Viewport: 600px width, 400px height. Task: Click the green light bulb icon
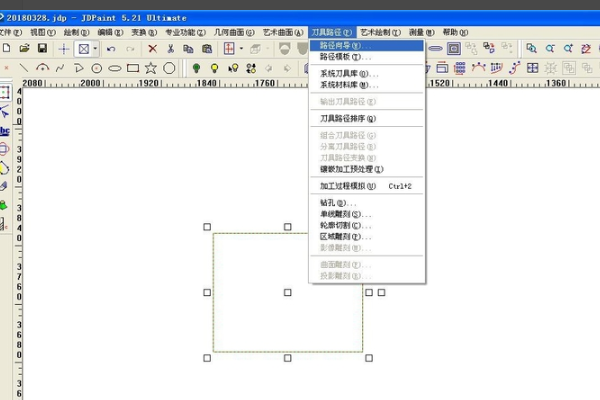pyautogui.click(x=196, y=68)
